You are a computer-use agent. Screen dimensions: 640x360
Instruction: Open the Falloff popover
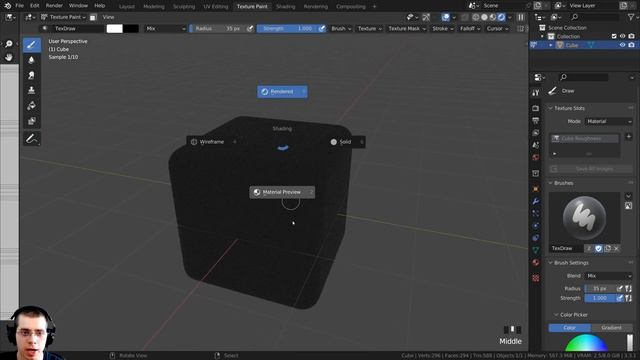470,29
